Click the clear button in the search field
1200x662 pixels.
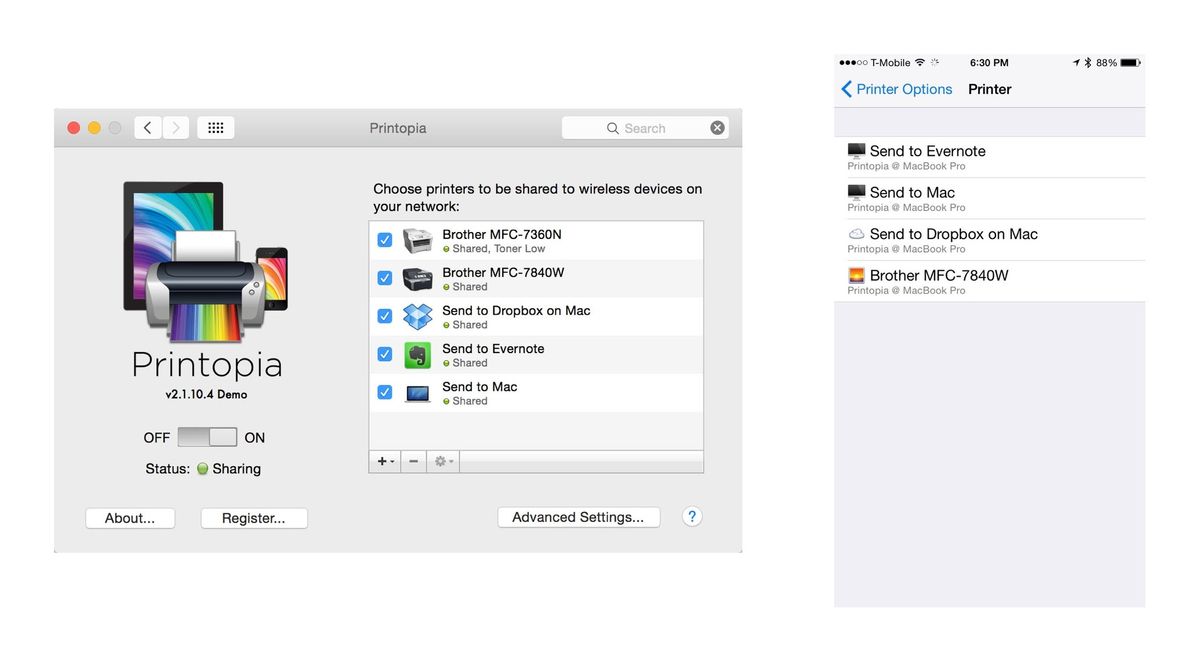click(717, 127)
